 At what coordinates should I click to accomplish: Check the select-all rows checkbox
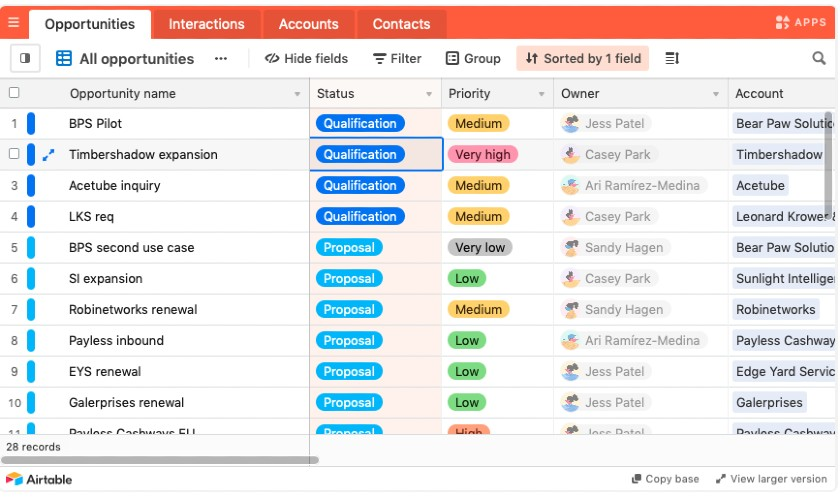(x=14, y=93)
